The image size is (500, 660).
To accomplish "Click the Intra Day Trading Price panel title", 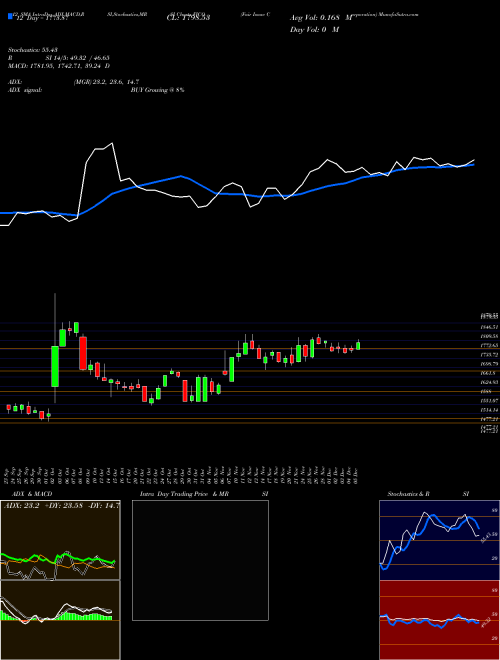I will pos(204,494).
